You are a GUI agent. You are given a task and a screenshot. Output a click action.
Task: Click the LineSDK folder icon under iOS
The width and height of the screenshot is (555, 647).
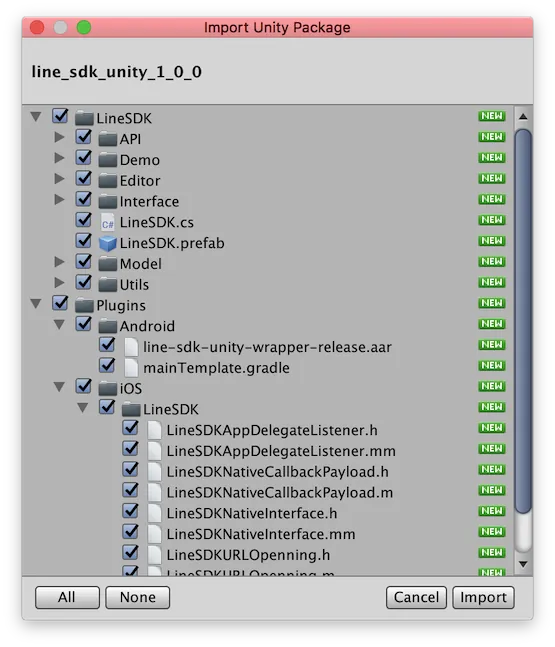click(x=131, y=409)
